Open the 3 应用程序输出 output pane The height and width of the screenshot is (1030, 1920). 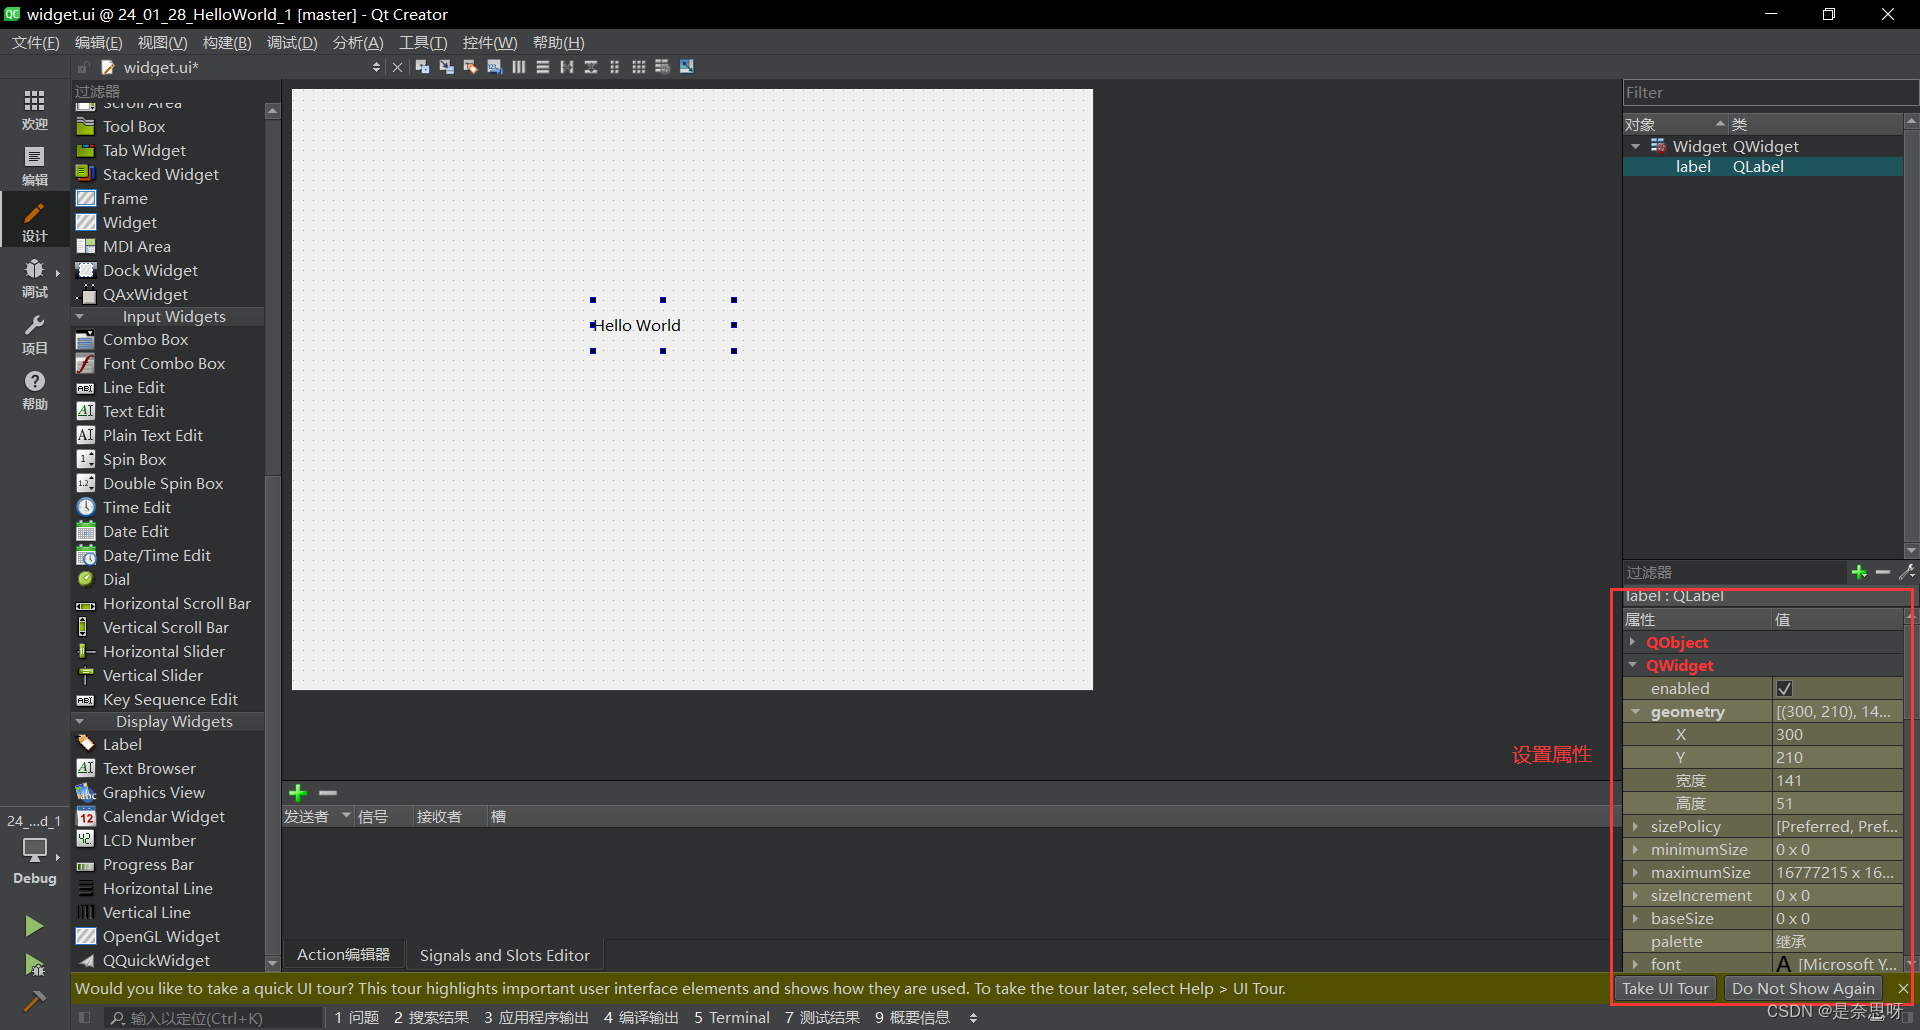pos(537,1018)
